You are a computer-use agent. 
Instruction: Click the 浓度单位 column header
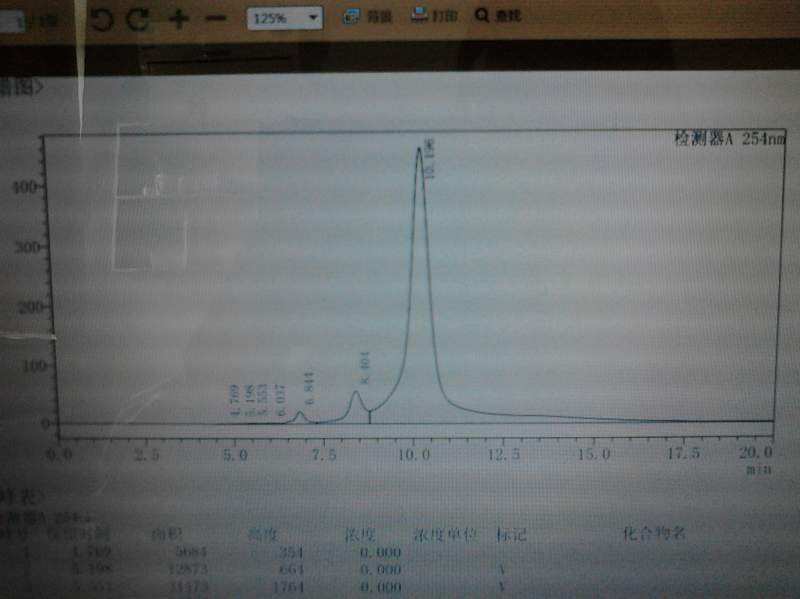pyautogui.click(x=445, y=535)
